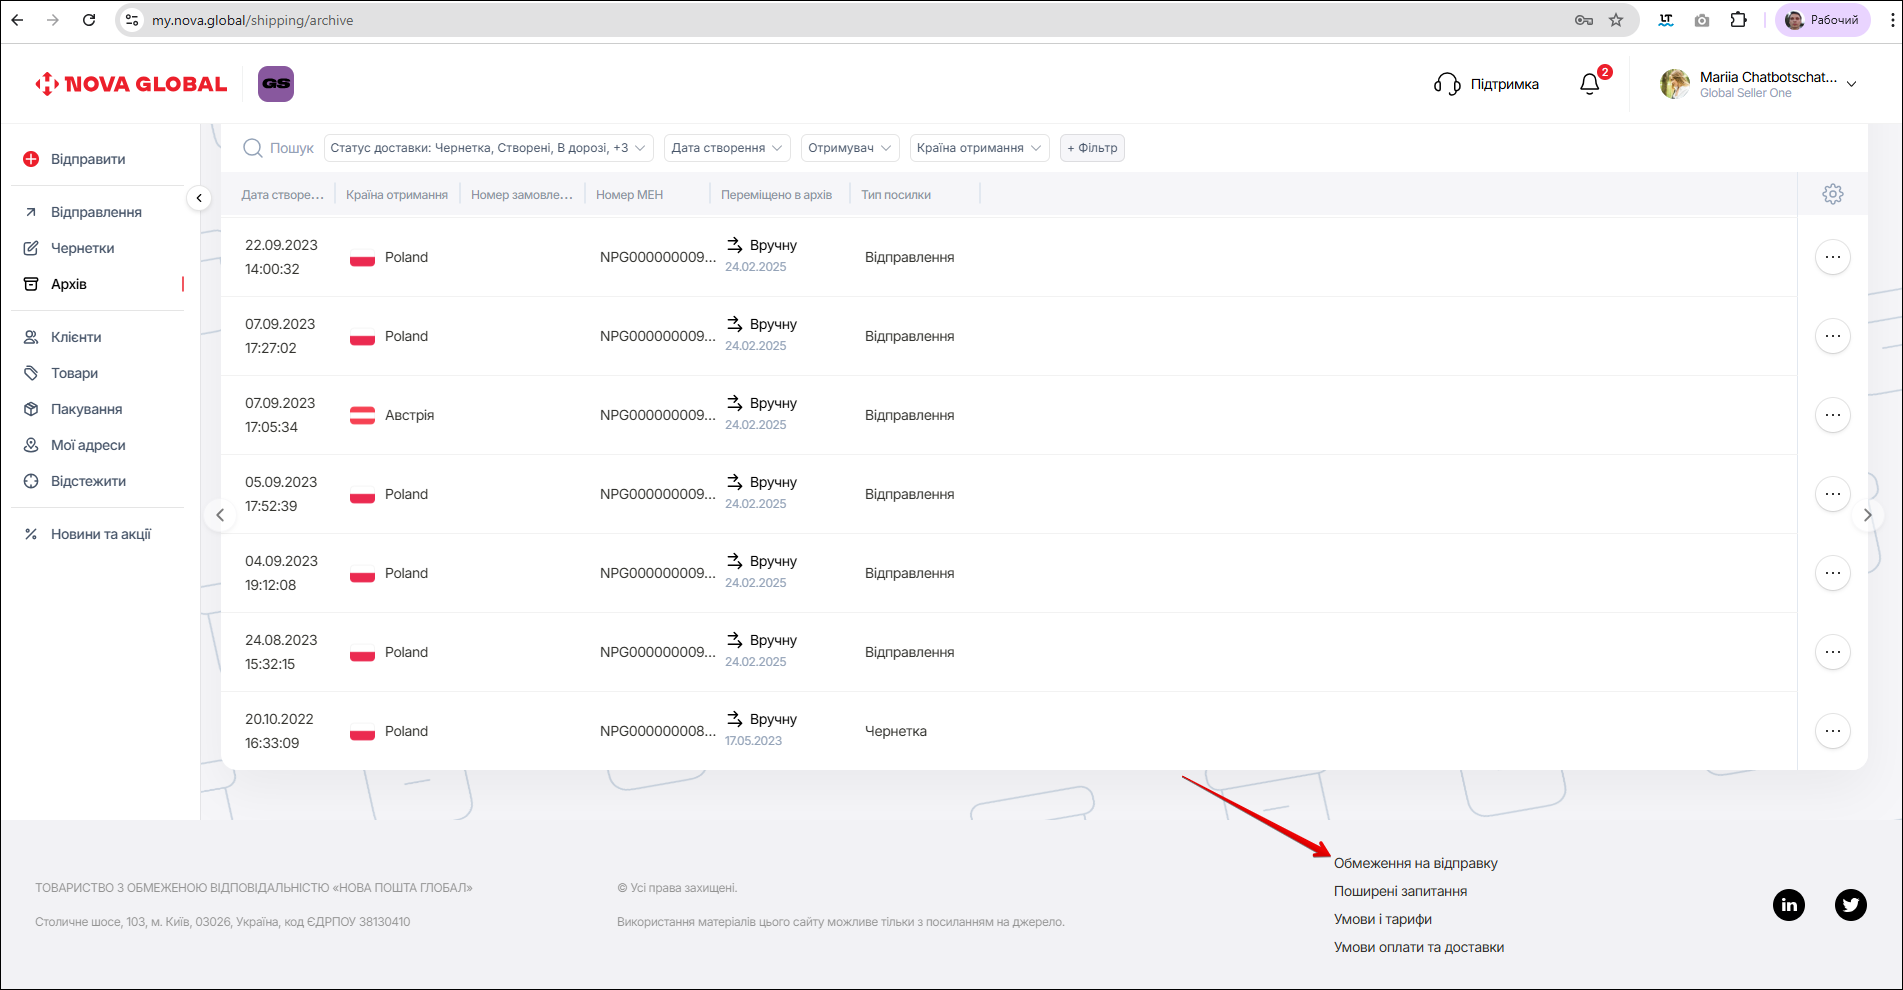Screen dimensions: 1903x990
Task: Open Чернетки in the sidebar
Action: [x=82, y=248]
